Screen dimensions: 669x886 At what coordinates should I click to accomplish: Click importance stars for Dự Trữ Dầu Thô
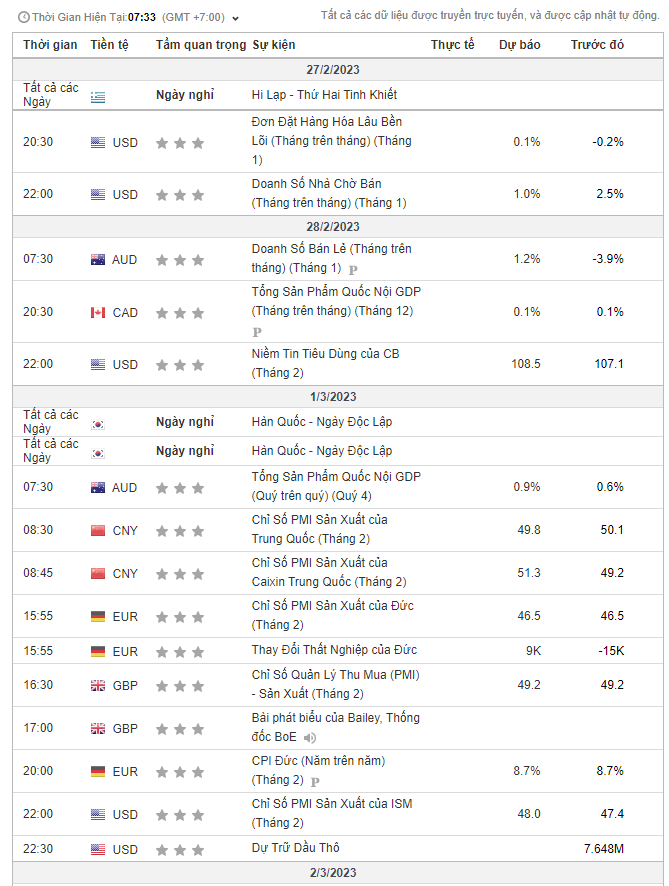180,849
